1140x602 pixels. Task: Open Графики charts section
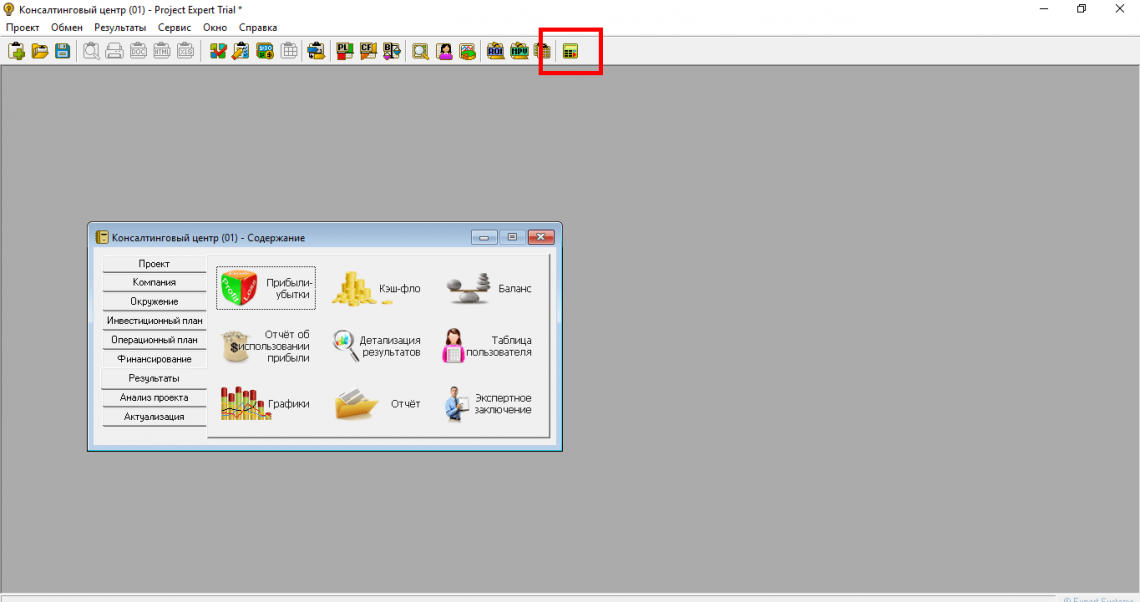pos(266,404)
